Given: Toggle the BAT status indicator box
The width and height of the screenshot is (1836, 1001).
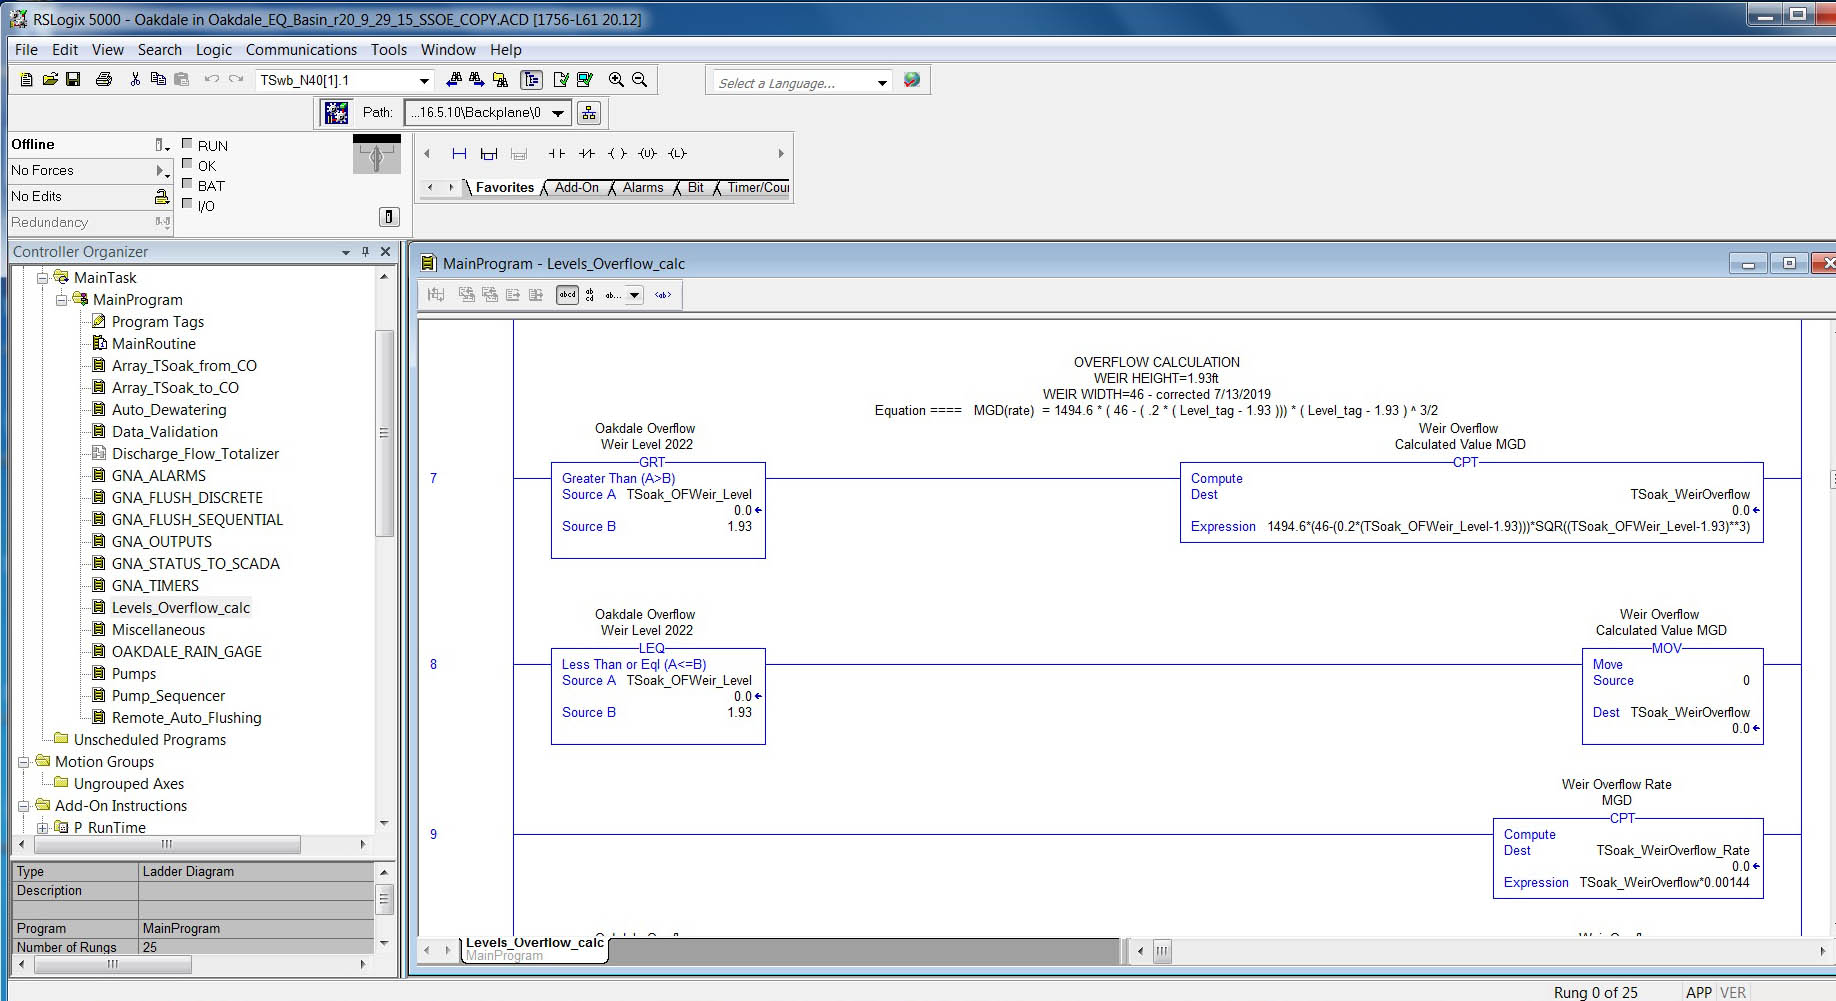Looking at the screenshot, I should point(187,184).
